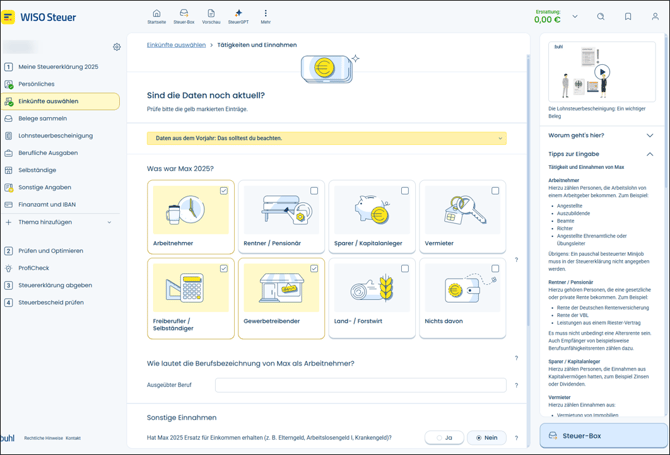Click the video thumbnail in help panel
The width and height of the screenshot is (670, 455).
602,72
